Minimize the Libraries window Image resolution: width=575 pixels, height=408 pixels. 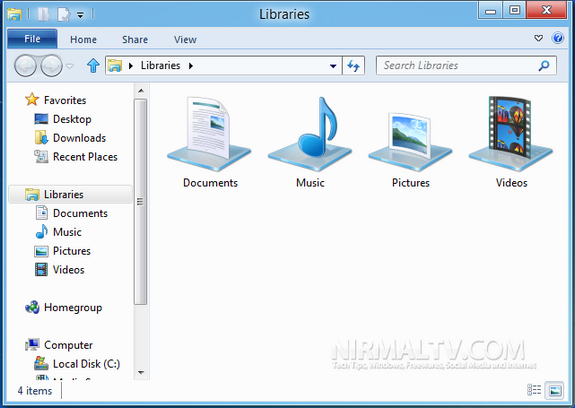pos(490,11)
